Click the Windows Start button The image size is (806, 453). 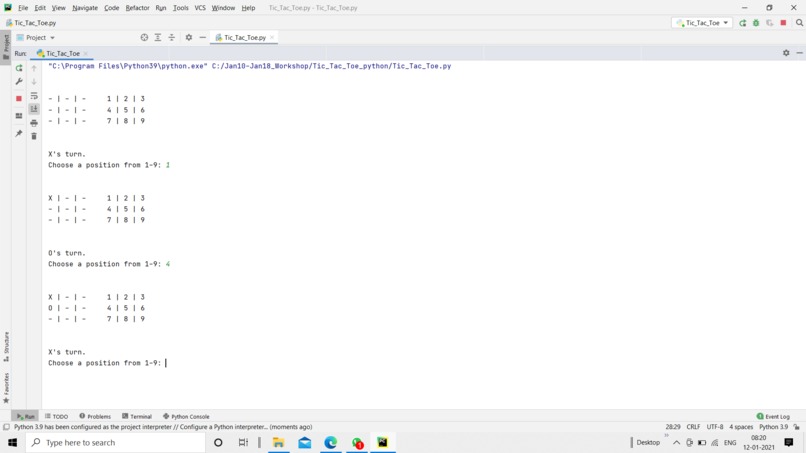[x=12, y=442]
